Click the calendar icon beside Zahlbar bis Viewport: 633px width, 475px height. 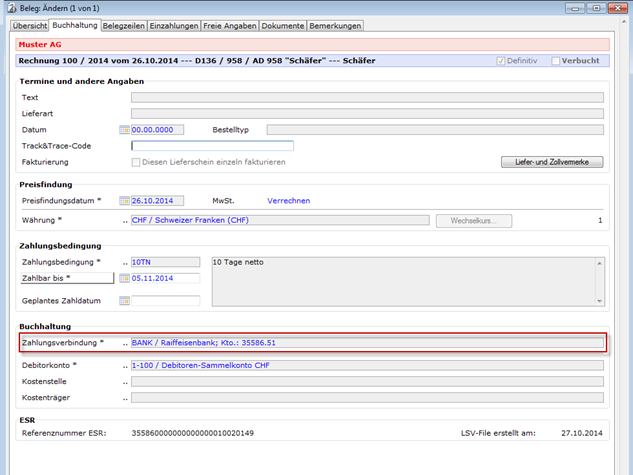124,278
